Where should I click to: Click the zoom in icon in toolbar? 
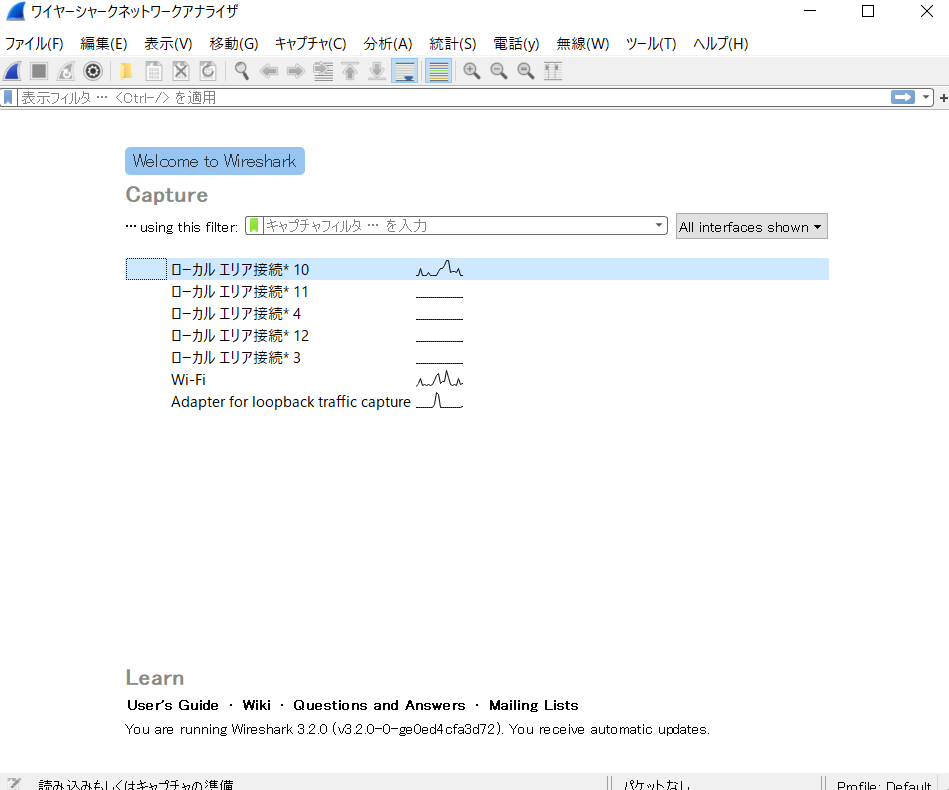click(471, 71)
